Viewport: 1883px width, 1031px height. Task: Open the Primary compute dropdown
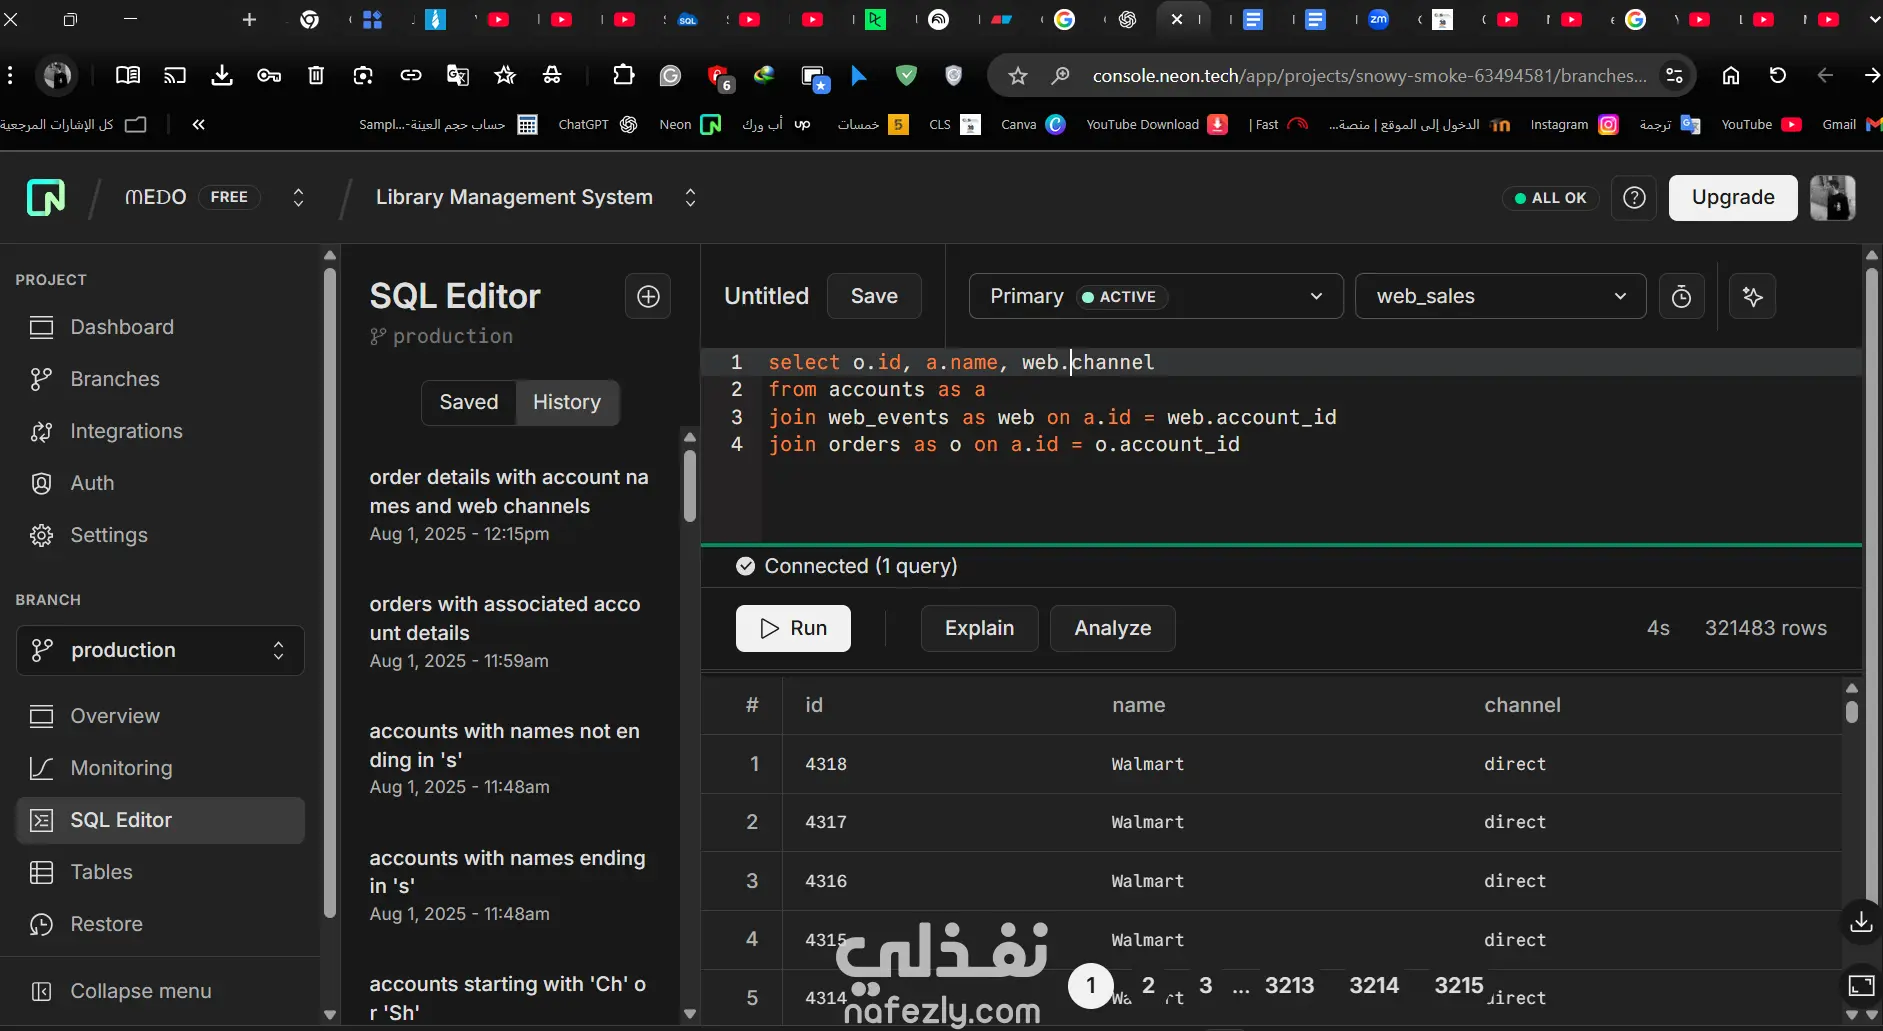1155,296
